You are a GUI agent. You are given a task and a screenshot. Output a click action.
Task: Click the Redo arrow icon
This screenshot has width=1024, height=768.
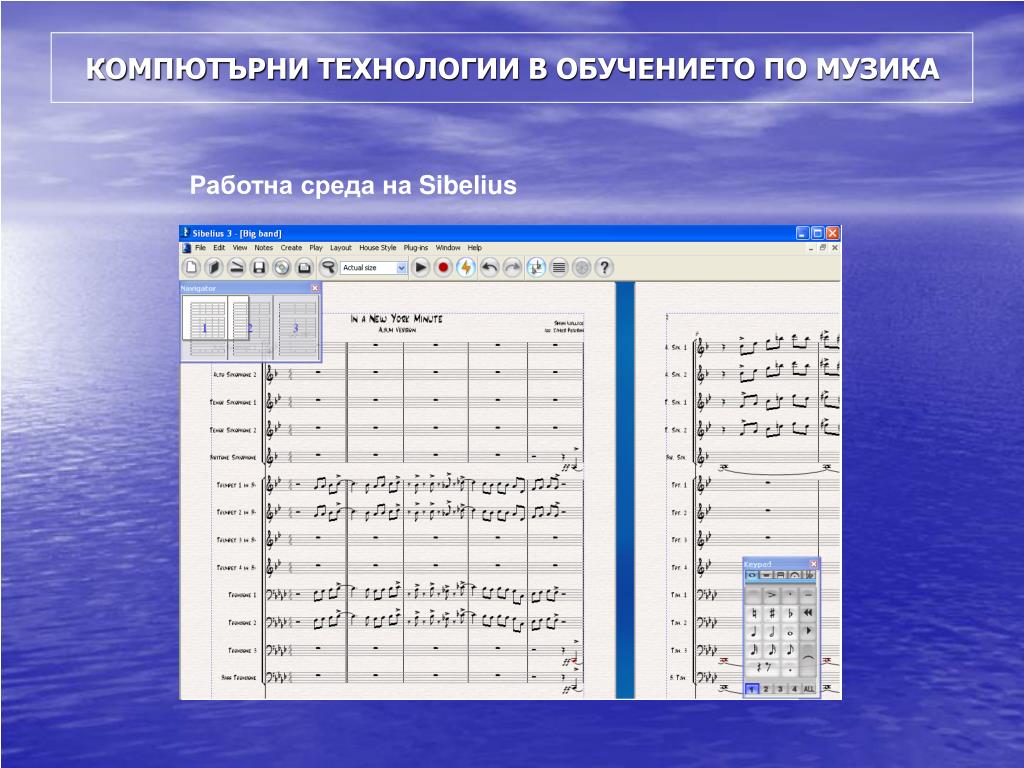512,267
